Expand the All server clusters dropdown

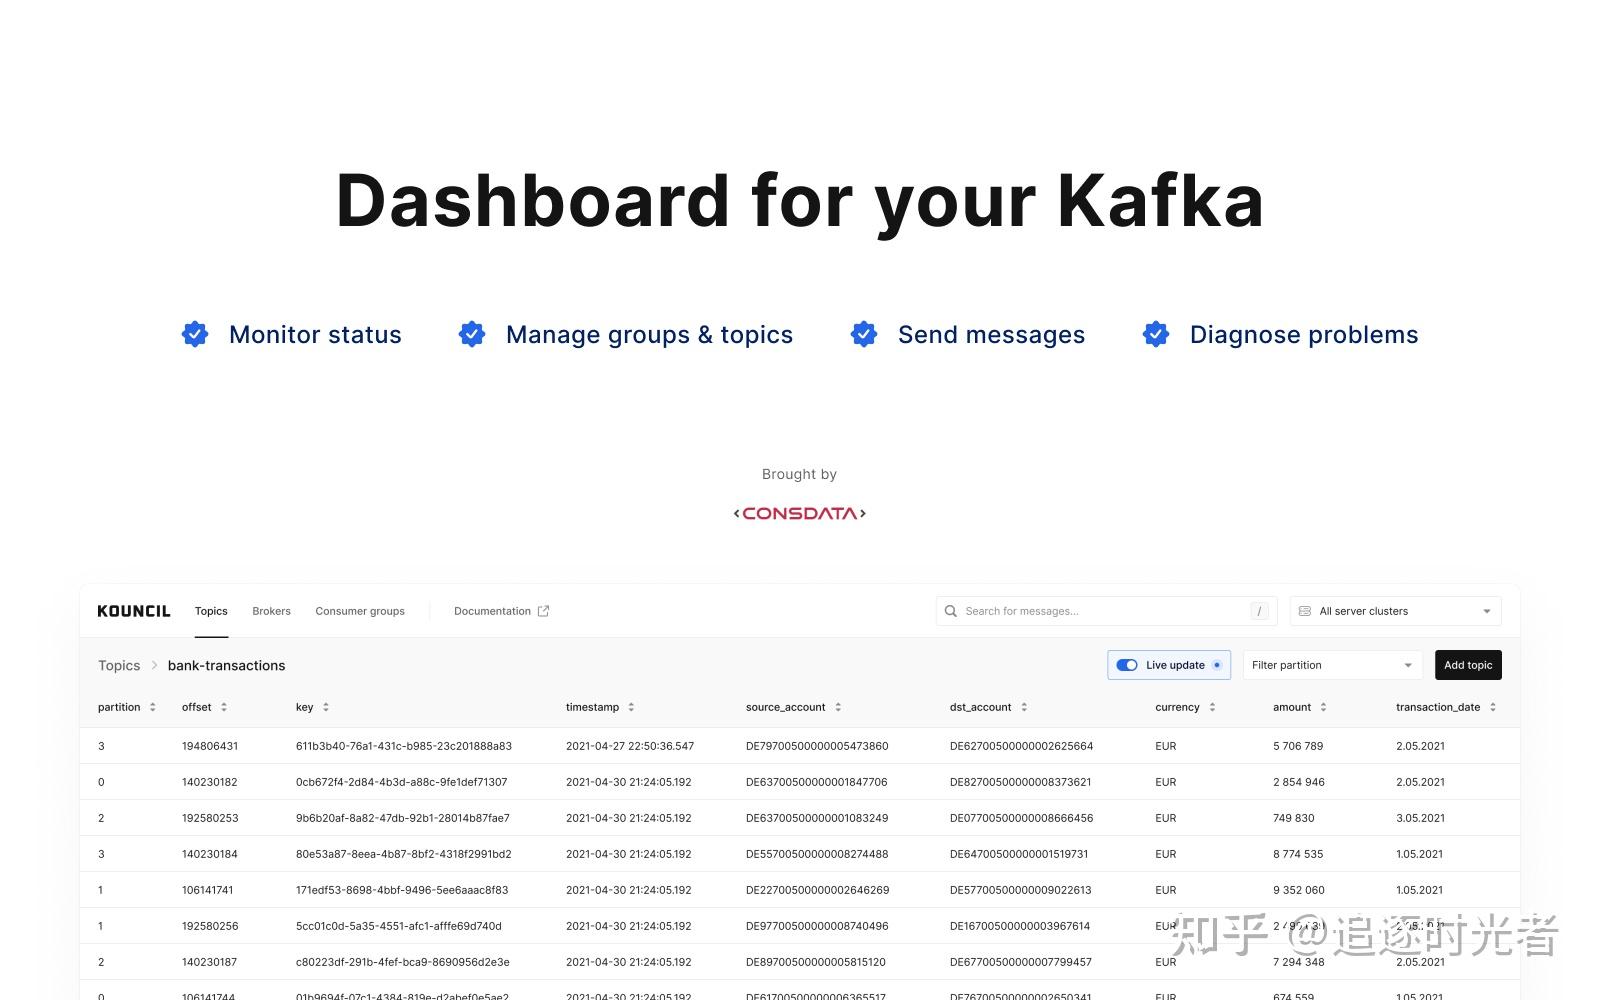(x=1395, y=611)
